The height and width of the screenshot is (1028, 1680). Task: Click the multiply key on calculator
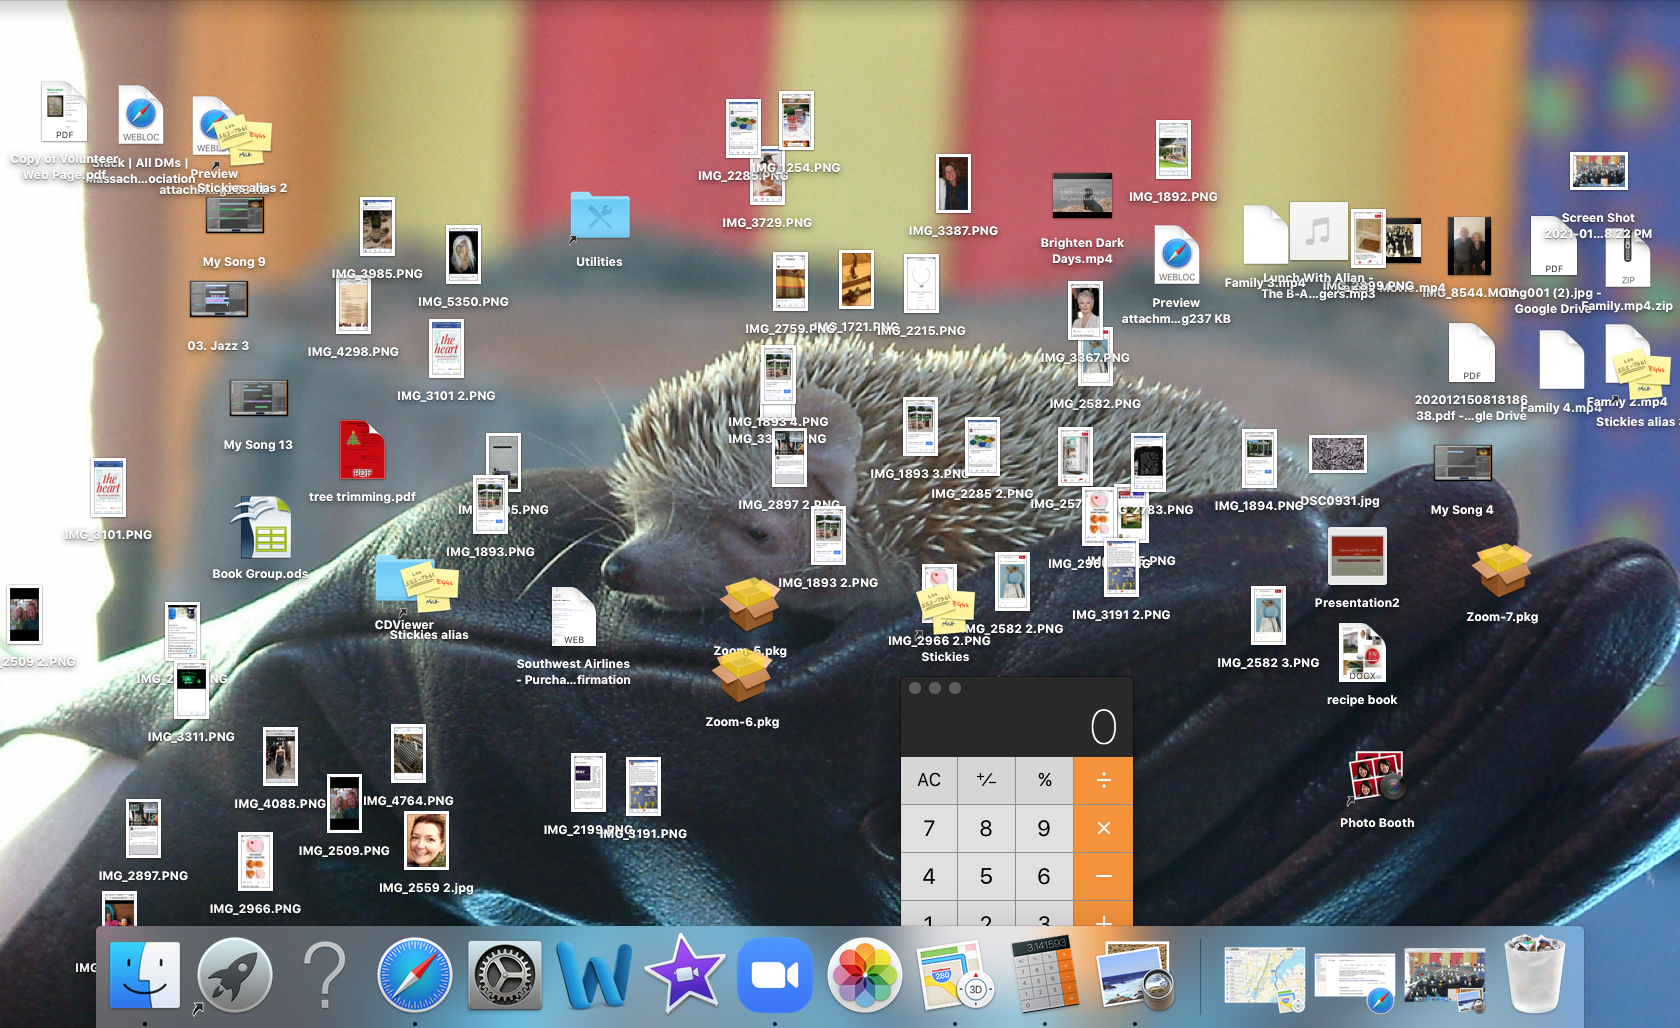[x=1103, y=828]
